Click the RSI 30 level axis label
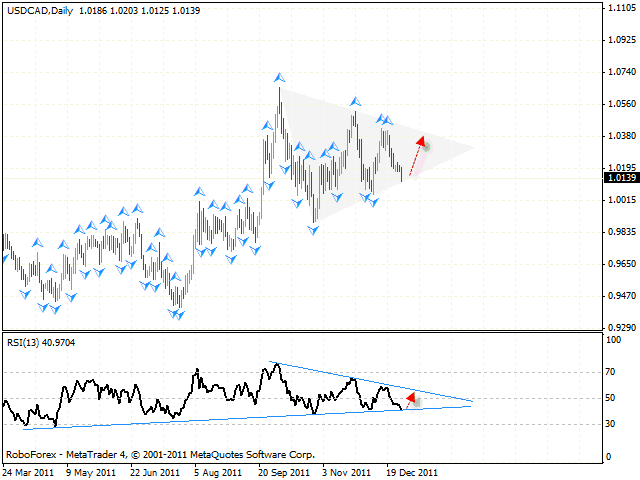This screenshot has width=640, height=480. 611,424
